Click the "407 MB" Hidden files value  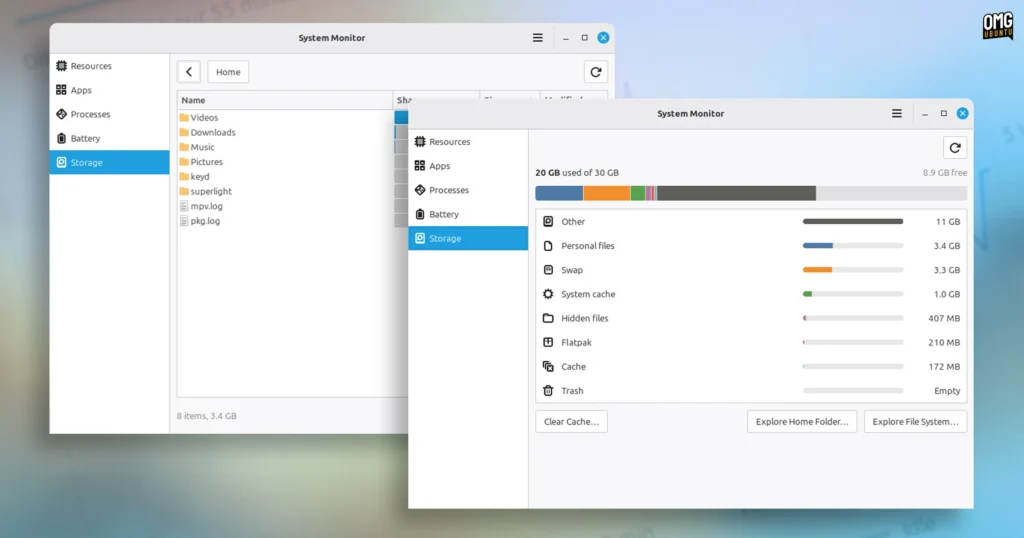pos(944,318)
